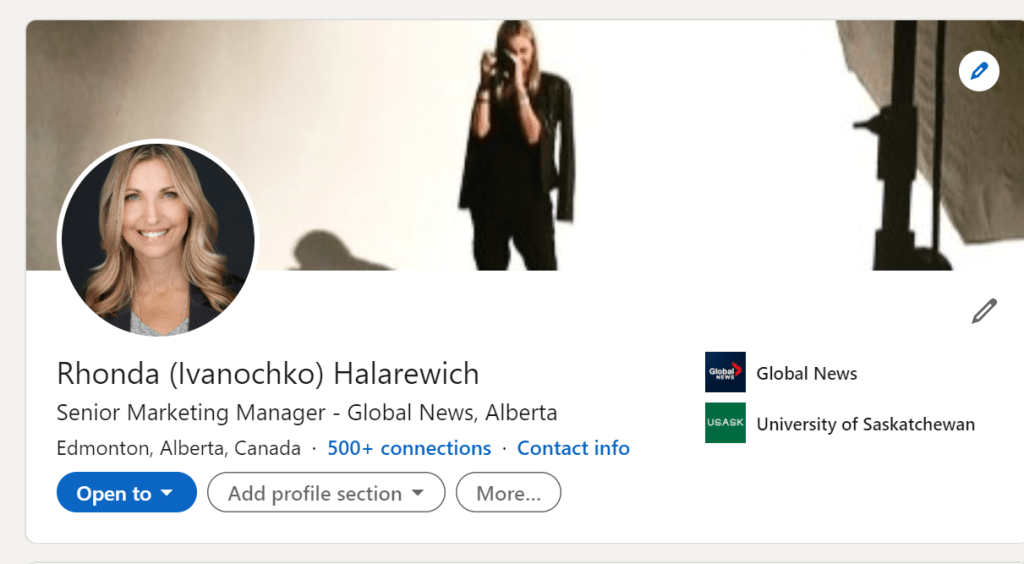
Task: Click the blue pencil icon on cover photo
Action: click(x=978, y=71)
